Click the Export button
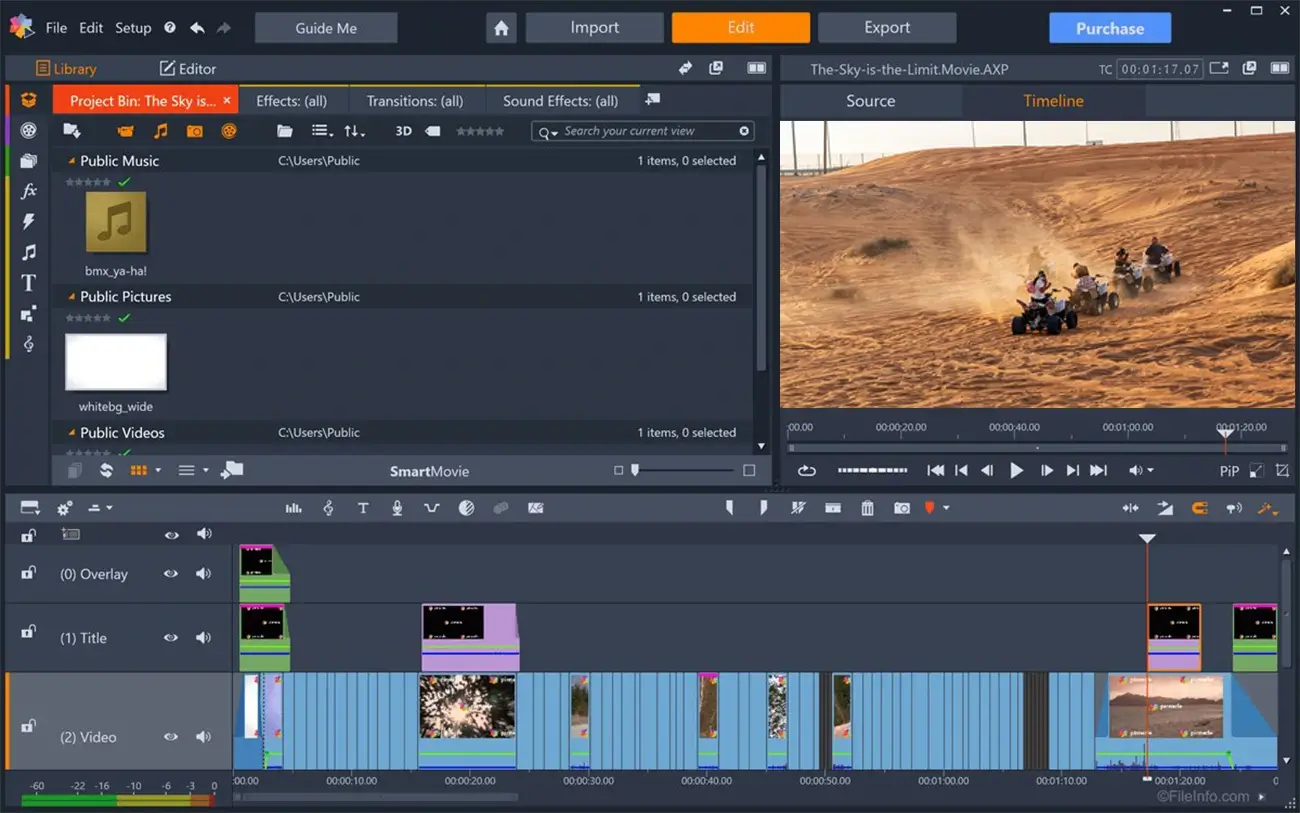Viewport: 1300px width, 813px height. click(x=886, y=28)
